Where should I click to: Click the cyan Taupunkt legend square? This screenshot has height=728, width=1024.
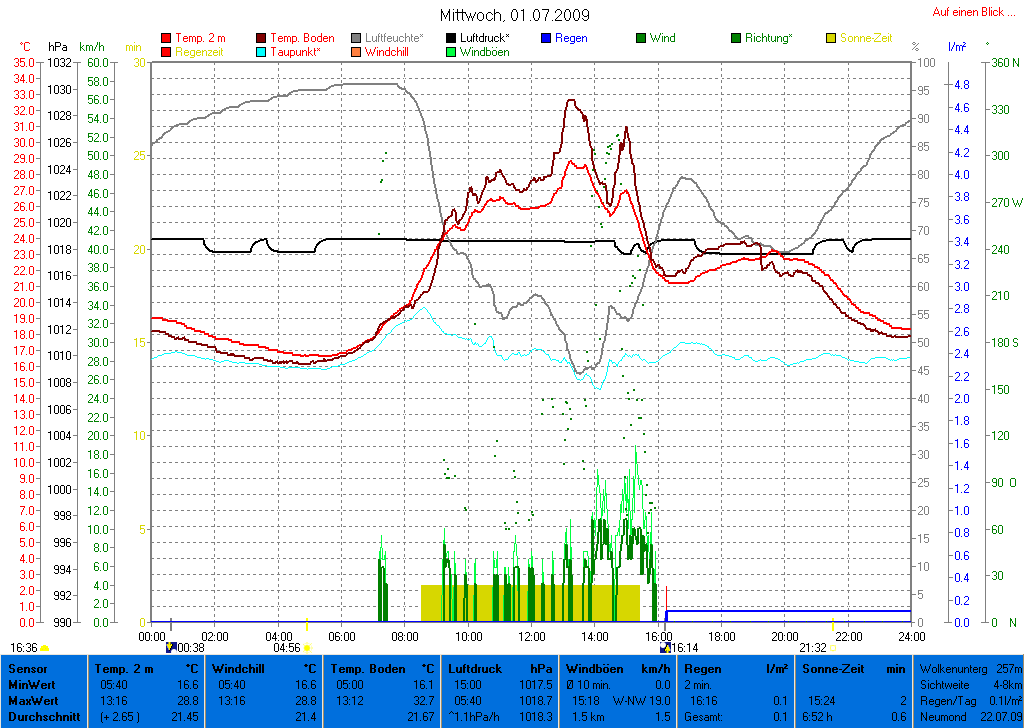pos(262,51)
